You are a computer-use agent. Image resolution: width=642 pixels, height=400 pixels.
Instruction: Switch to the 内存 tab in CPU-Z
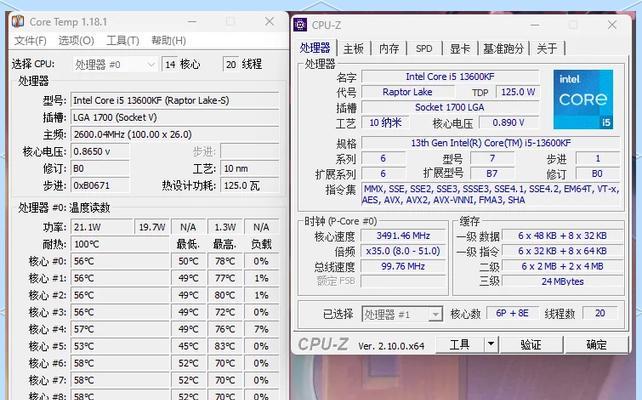coord(389,49)
